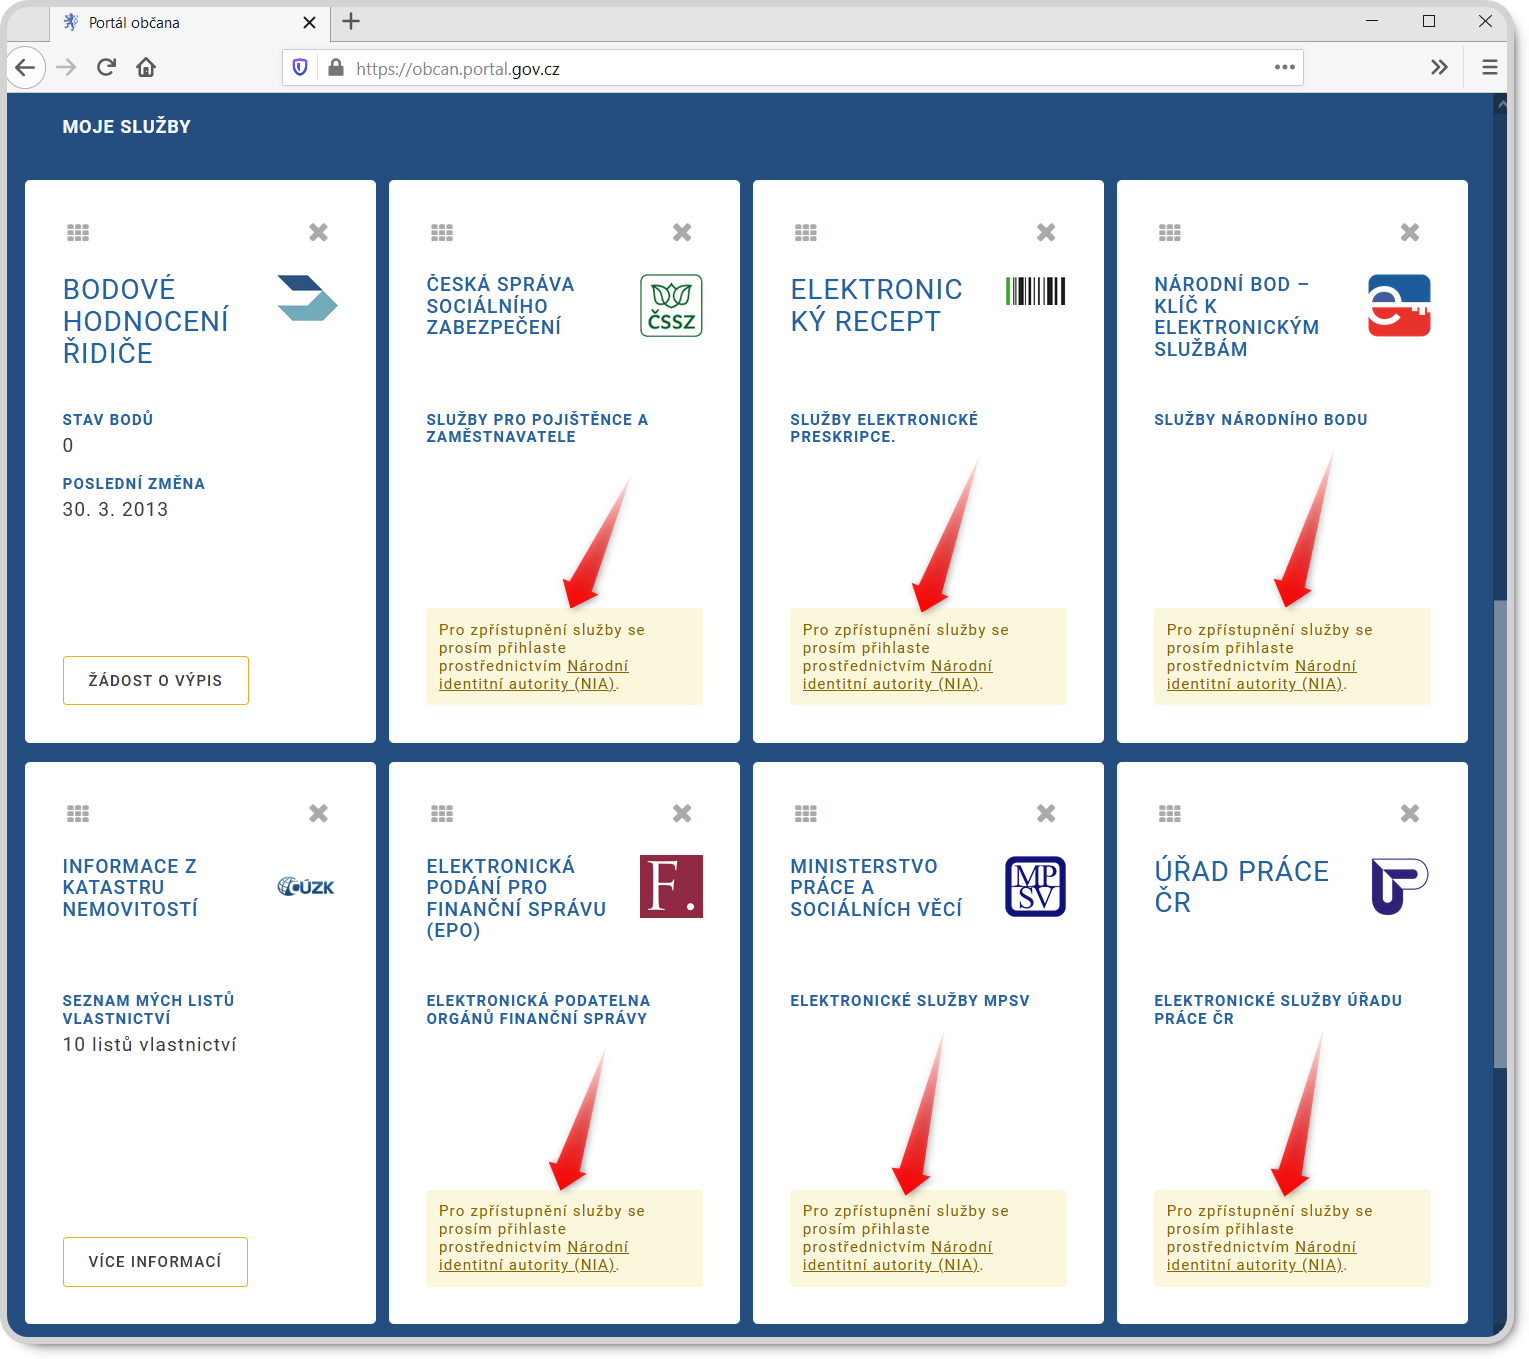Click the Úřad práce grid handle
The height and width of the screenshot is (1359, 1529).
pyautogui.click(x=1170, y=814)
